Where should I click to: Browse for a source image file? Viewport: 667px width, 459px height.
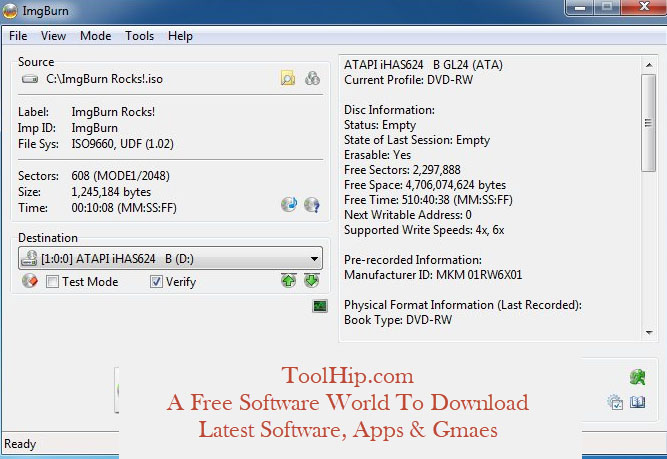pos(288,79)
